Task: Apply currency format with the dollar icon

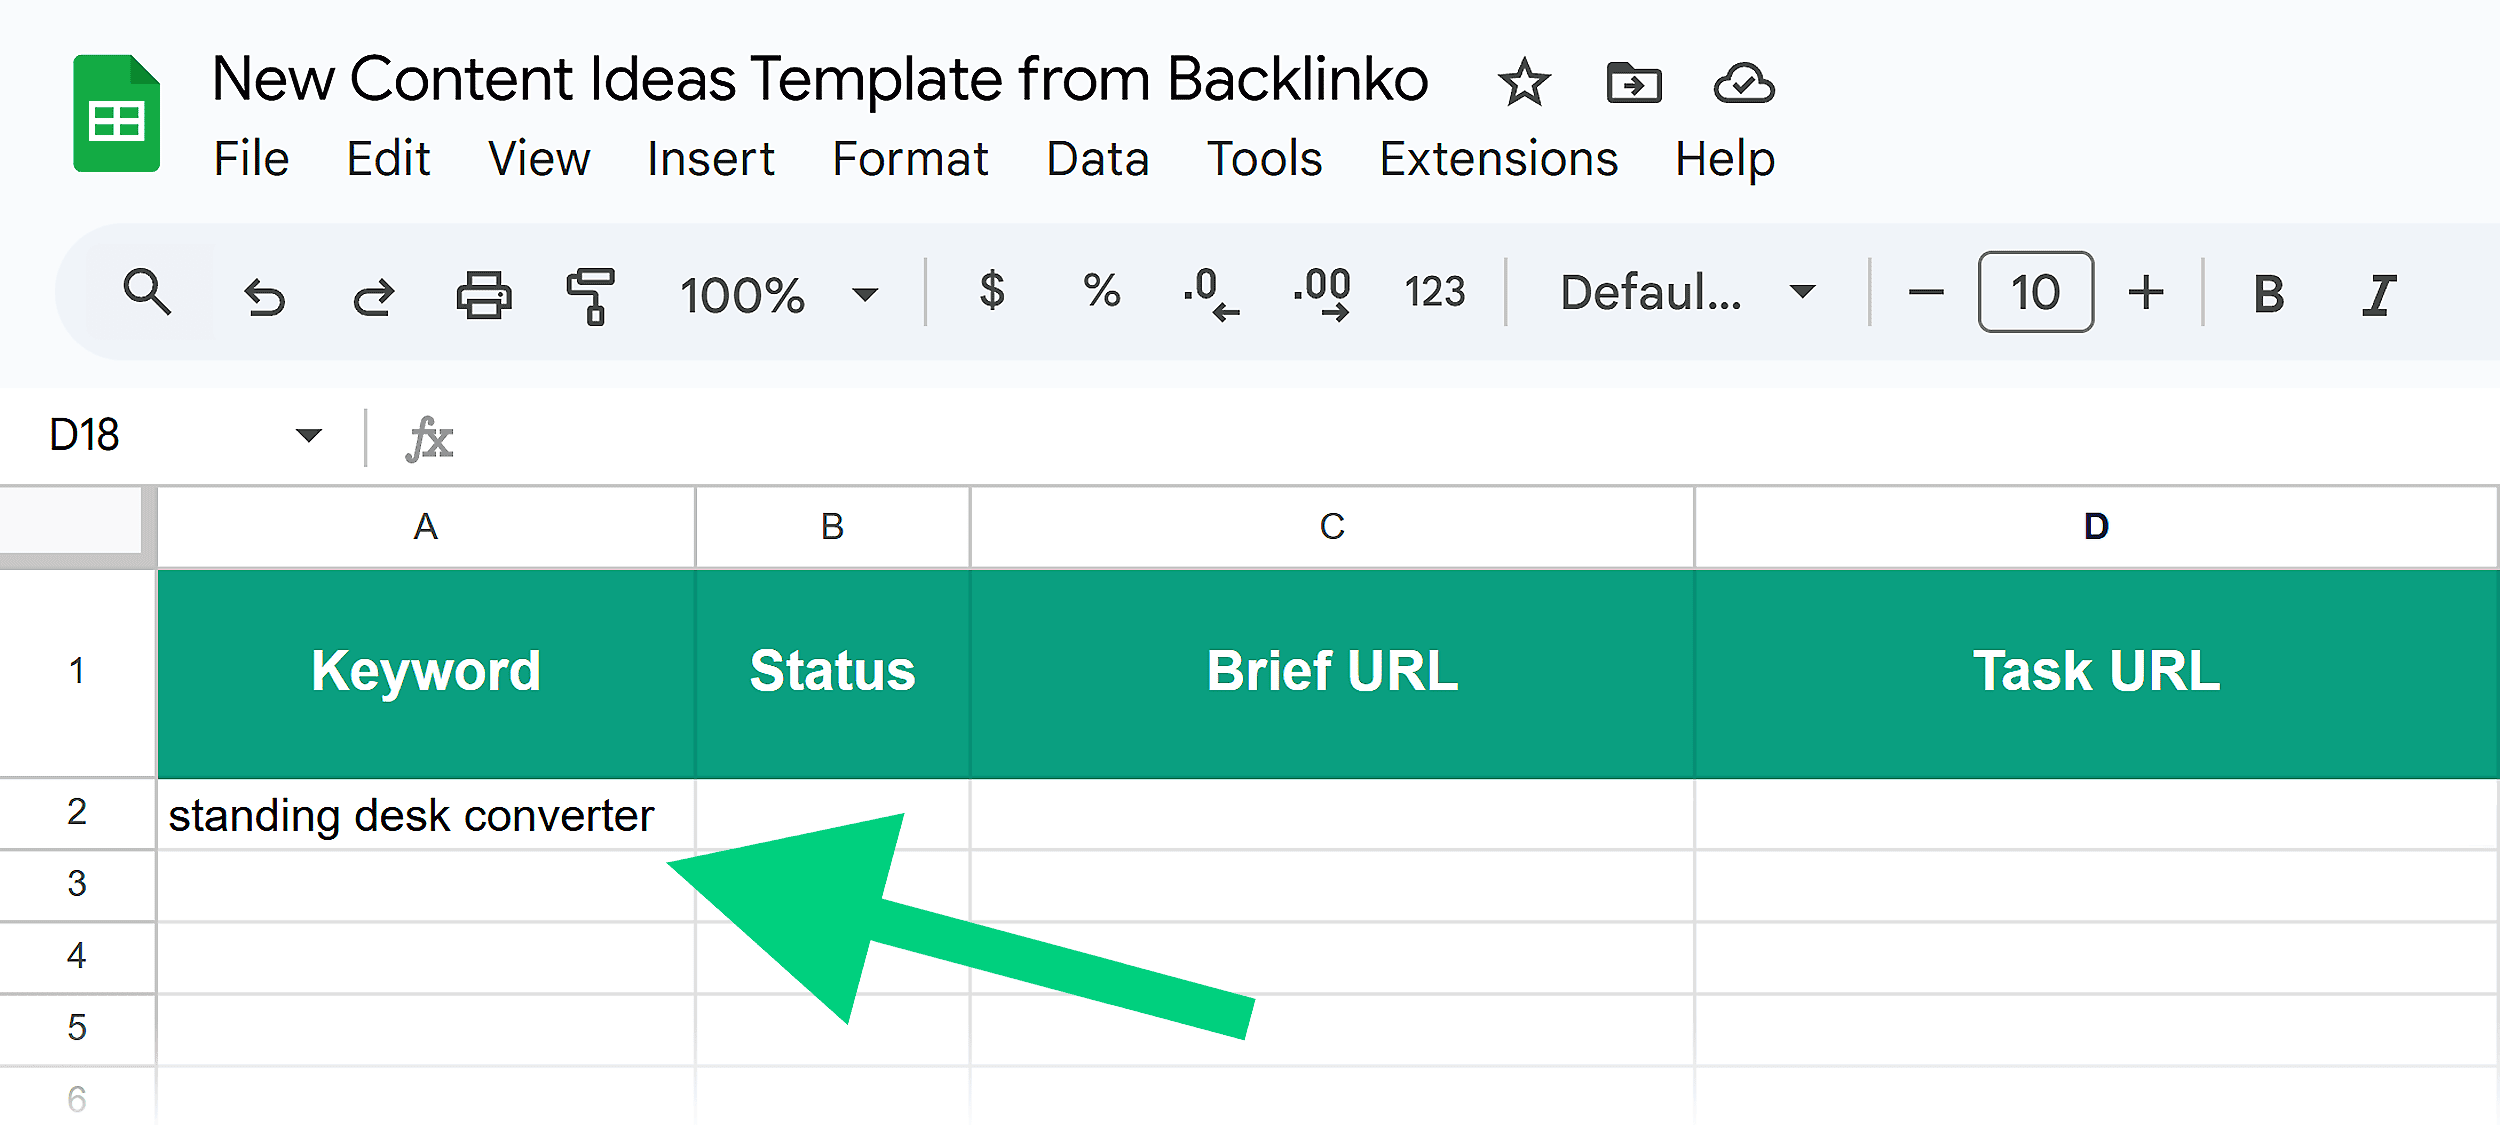Action: tap(993, 293)
